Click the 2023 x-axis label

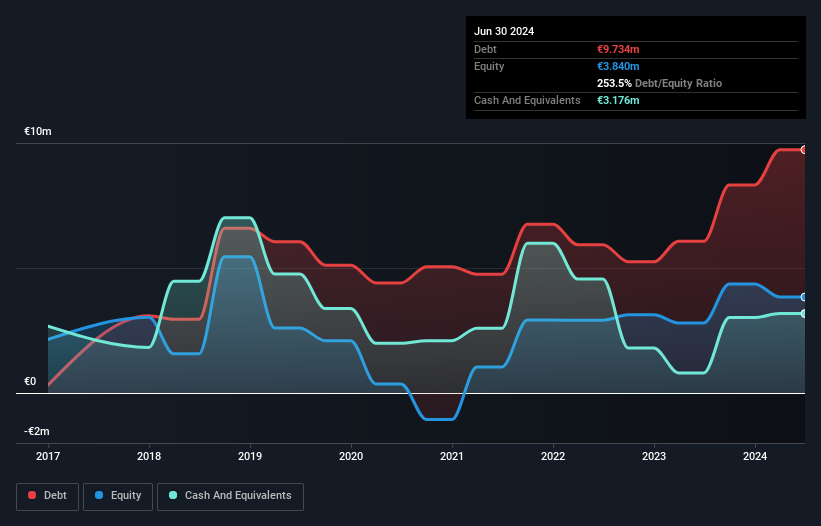654,456
